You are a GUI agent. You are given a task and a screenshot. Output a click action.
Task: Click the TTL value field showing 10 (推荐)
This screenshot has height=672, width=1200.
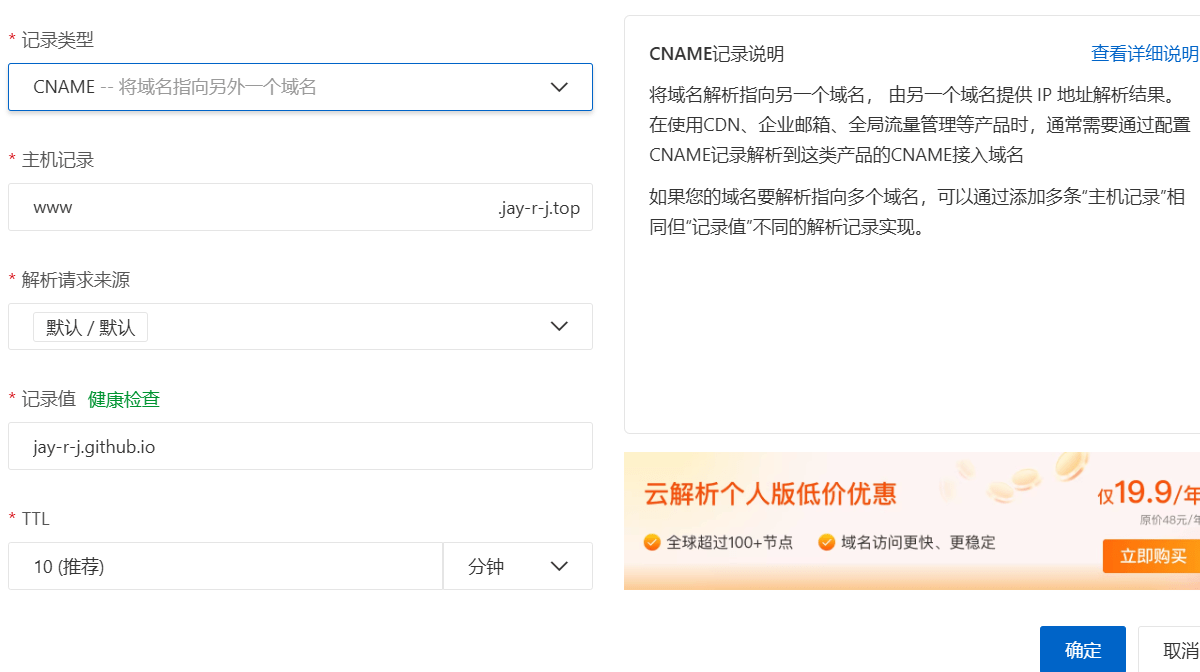pos(225,567)
